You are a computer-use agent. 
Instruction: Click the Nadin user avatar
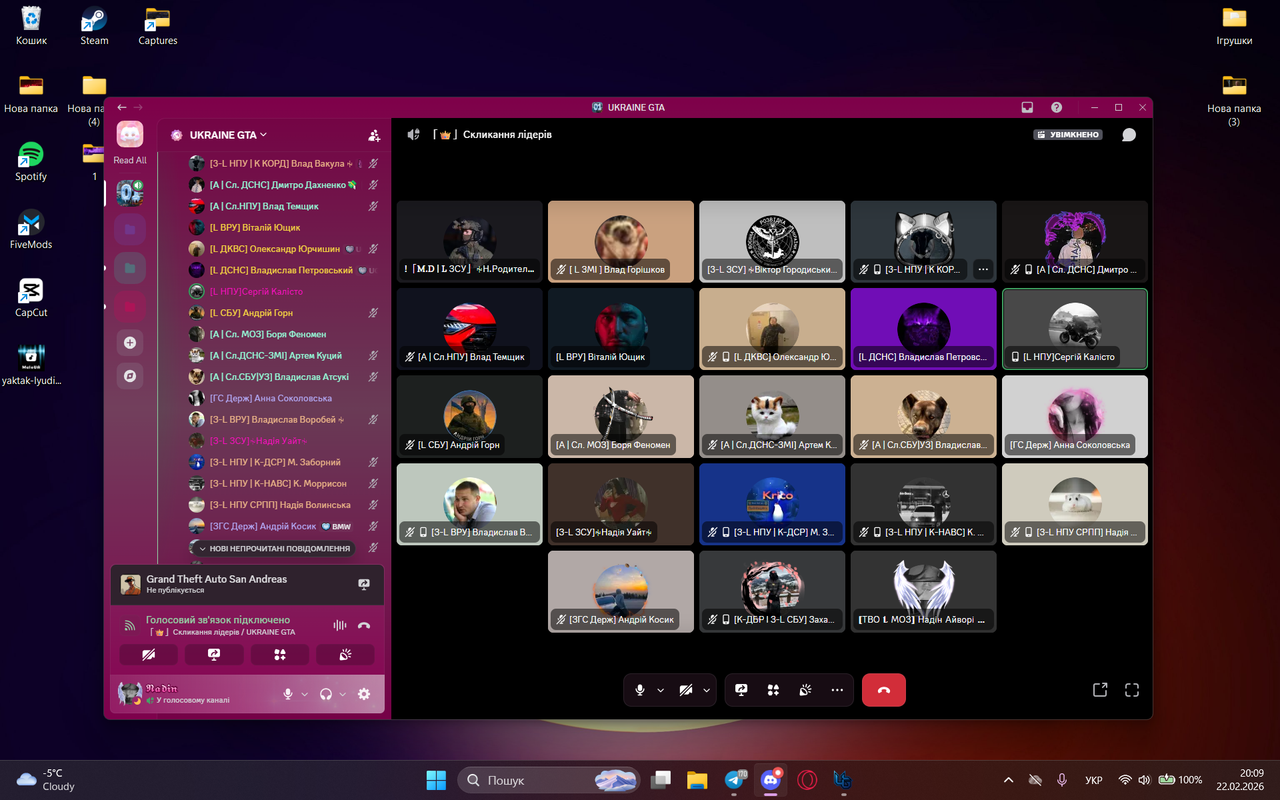coord(130,693)
